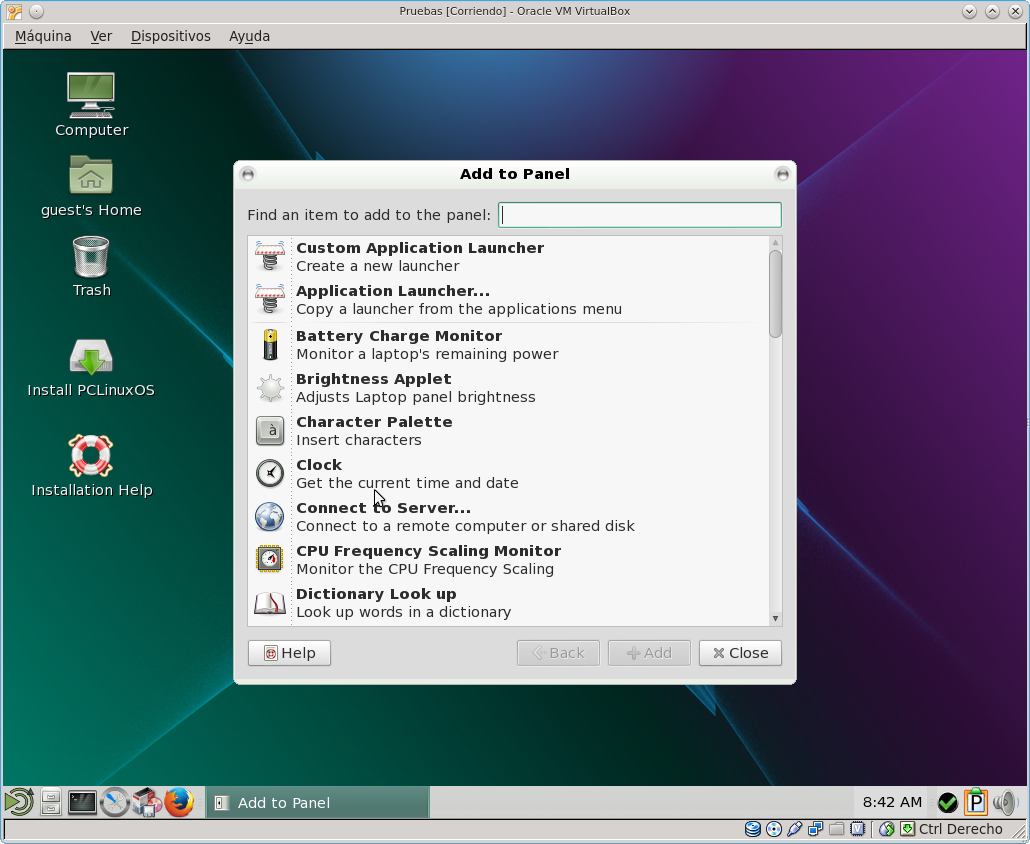Click the Battery Charge Monitor icon
The width and height of the screenshot is (1030, 844).
(x=269, y=345)
